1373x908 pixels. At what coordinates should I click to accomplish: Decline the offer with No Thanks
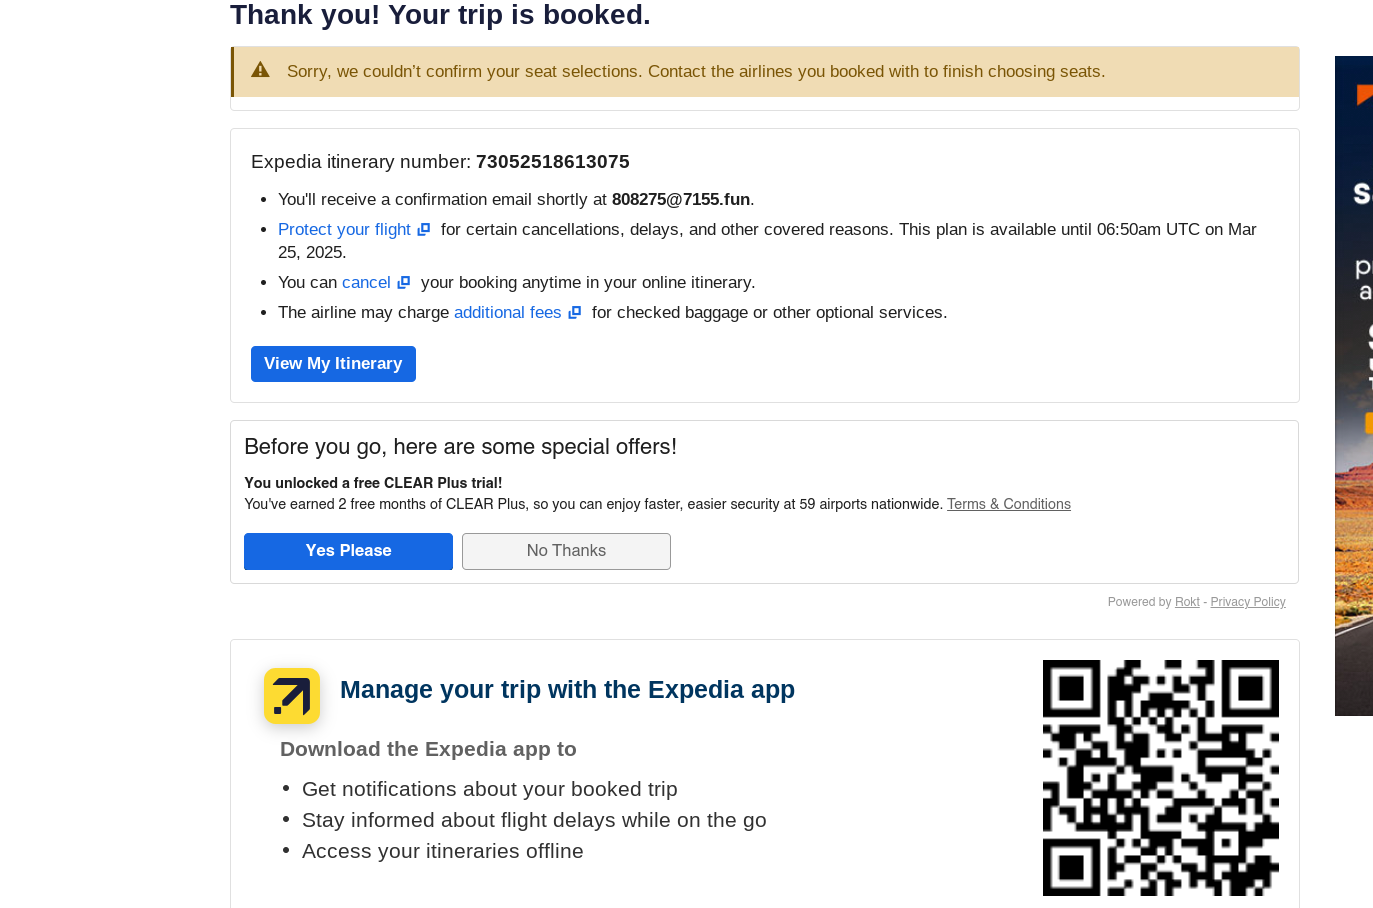click(x=566, y=551)
